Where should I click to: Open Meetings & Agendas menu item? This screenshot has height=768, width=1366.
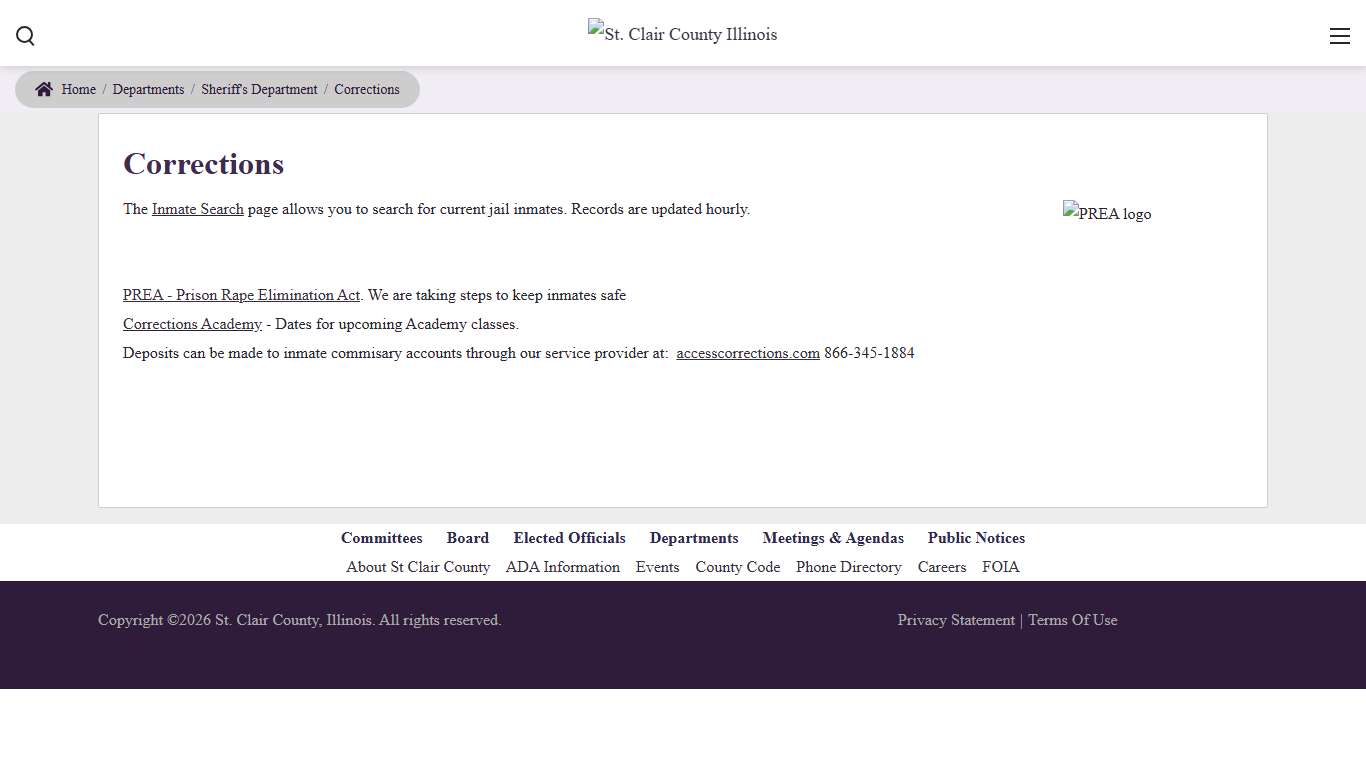[x=833, y=538]
